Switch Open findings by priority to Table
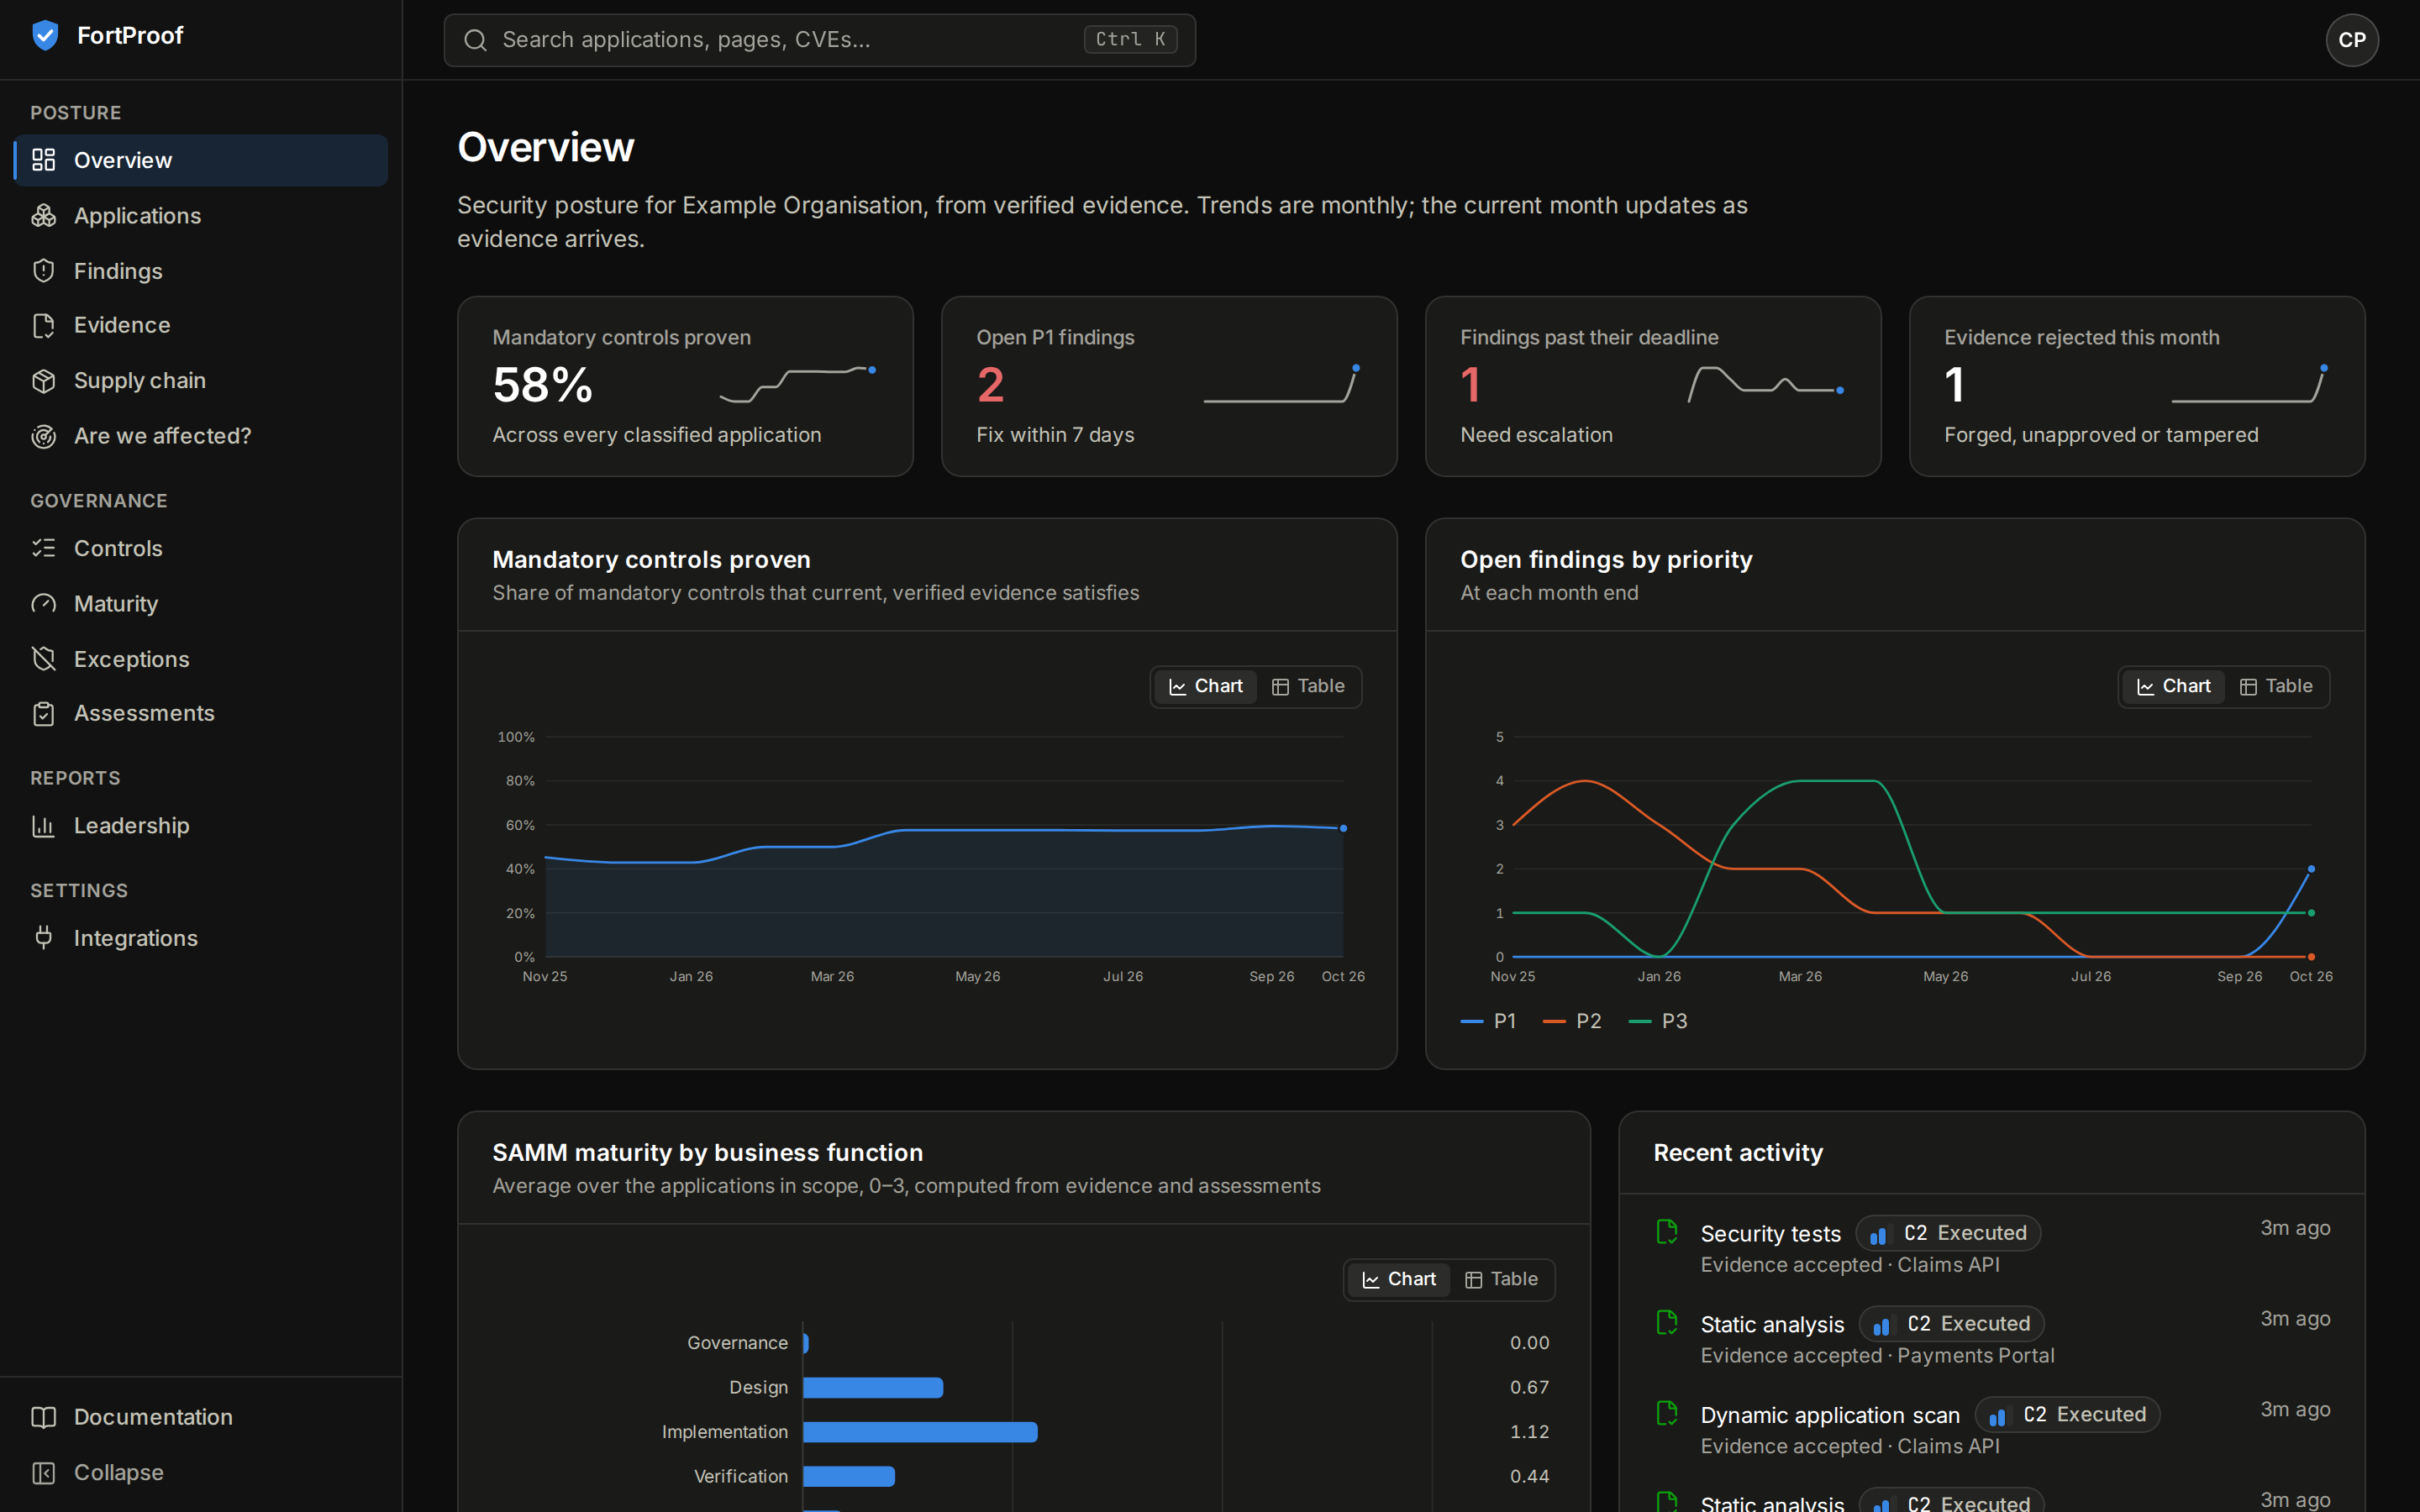This screenshot has width=2420, height=1512. [2276, 686]
